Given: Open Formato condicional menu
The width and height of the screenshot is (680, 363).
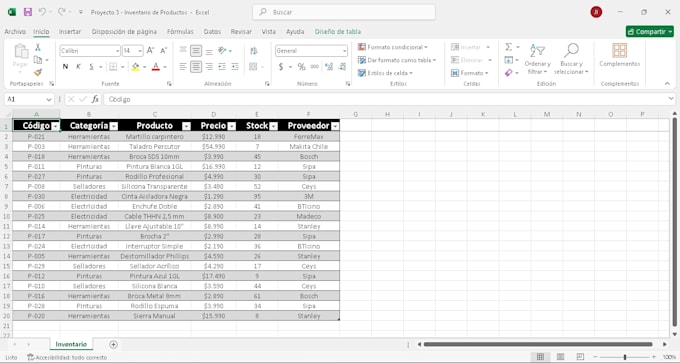Looking at the screenshot, I should (392, 47).
